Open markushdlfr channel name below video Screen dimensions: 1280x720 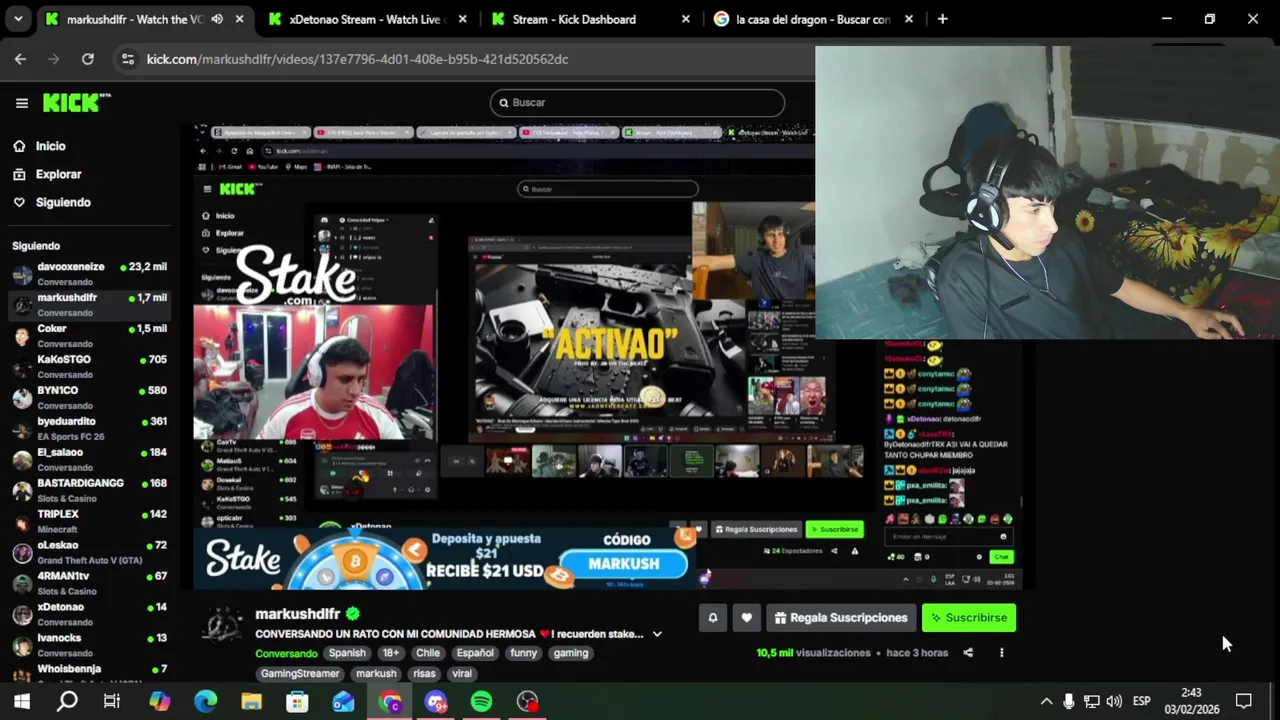pyautogui.click(x=298, y=614)
